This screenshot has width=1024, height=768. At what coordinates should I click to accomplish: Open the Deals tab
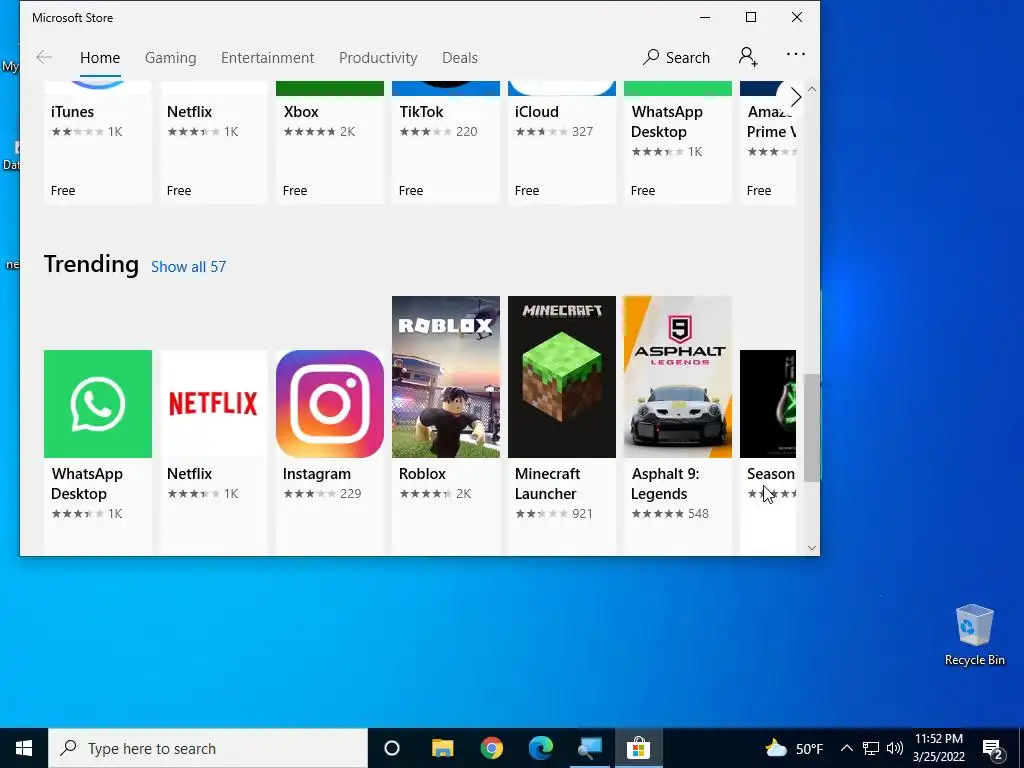click(x=460, y=57)
